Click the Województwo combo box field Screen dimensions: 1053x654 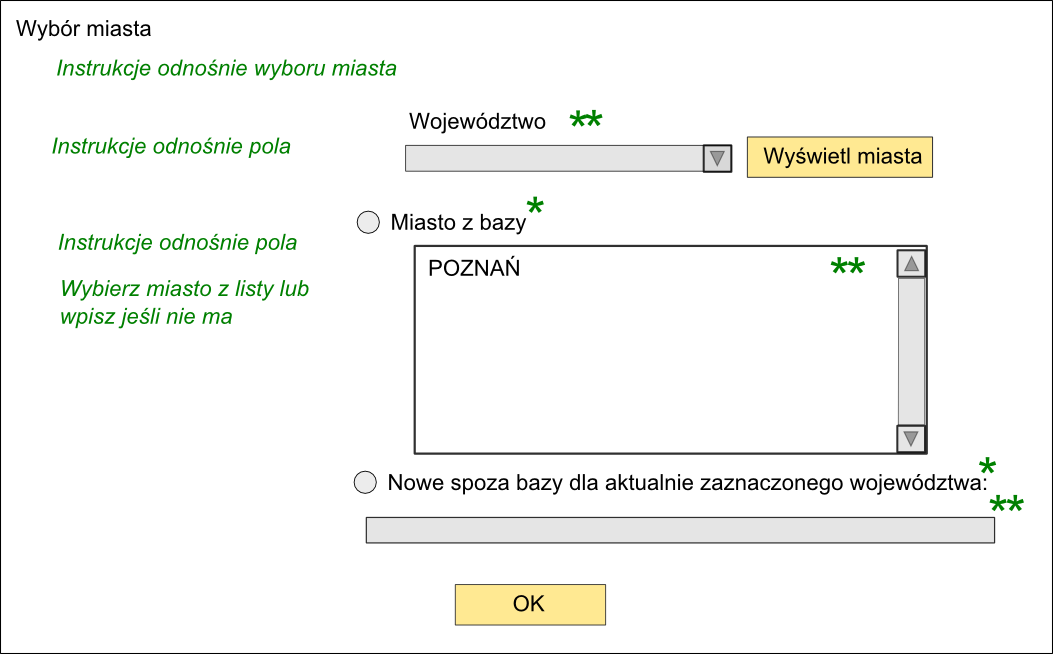tap(568, 158)
